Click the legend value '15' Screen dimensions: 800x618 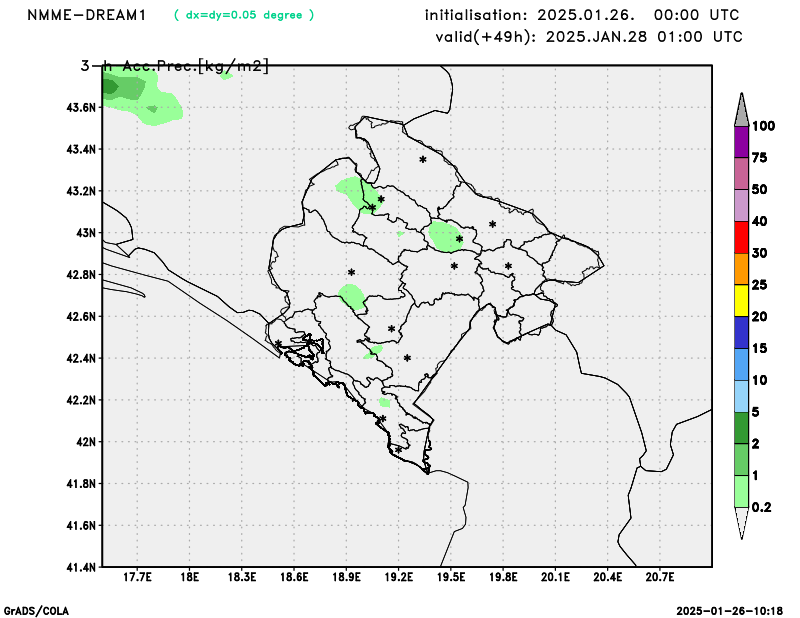759,349
